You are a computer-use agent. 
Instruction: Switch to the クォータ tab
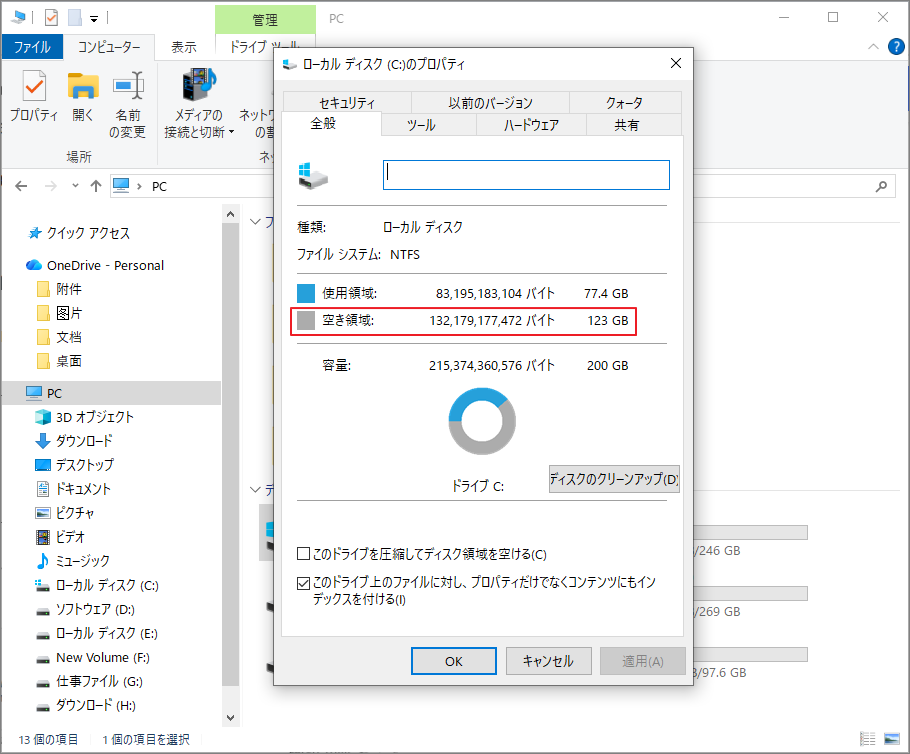(x=625, y=103)
